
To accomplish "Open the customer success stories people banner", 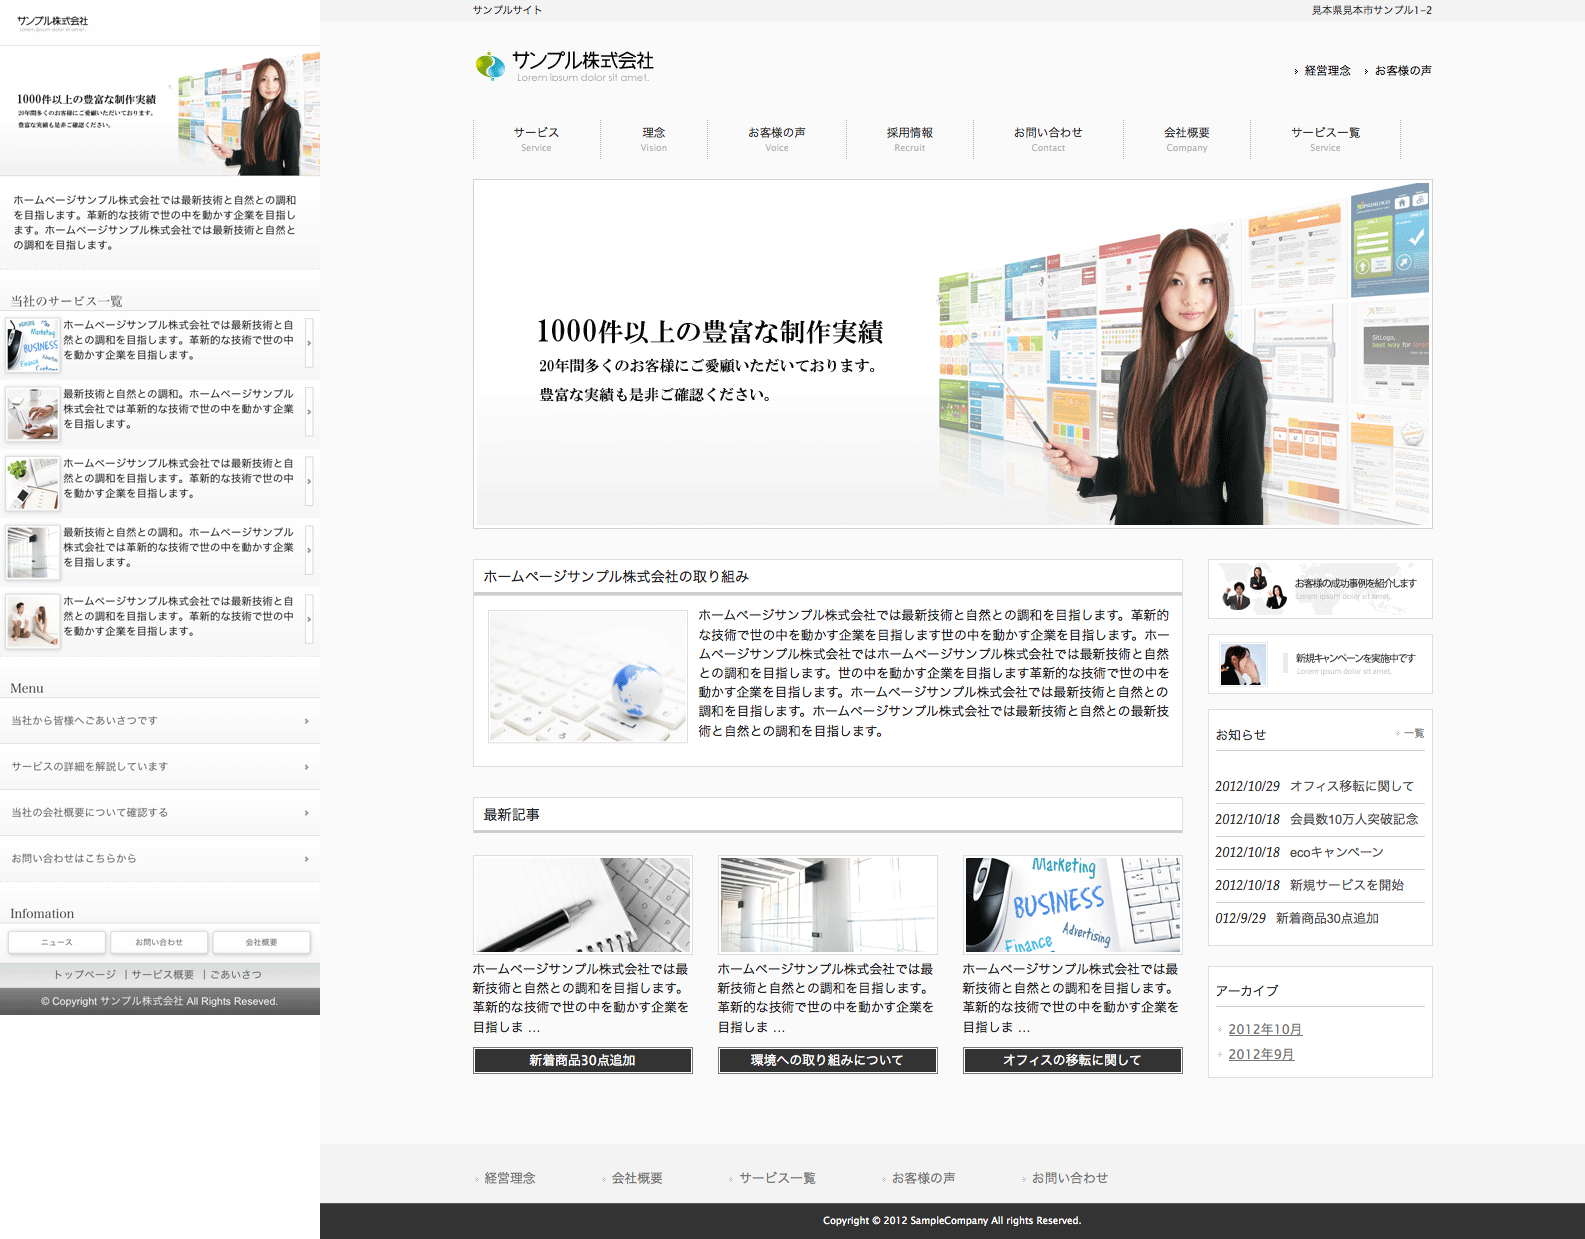I will pos(1319,589).
